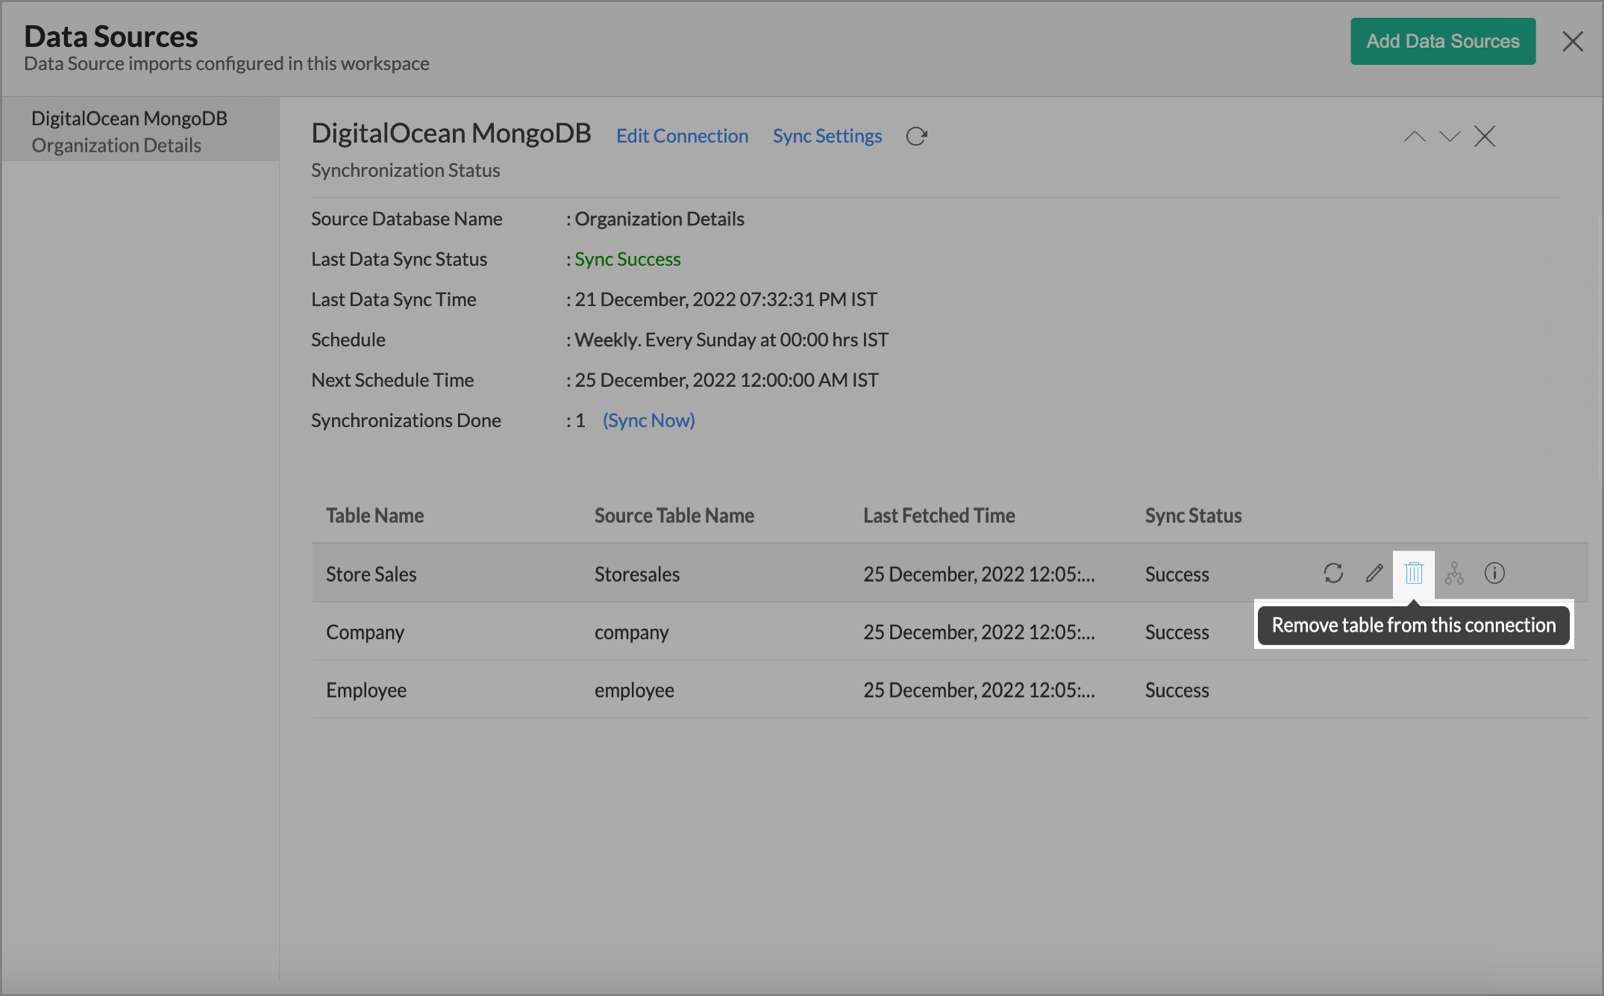The width and height of the screenshot is (1604, 996).
Task: Click the trash icon to remove table
Action: (x=1413, y=573)
